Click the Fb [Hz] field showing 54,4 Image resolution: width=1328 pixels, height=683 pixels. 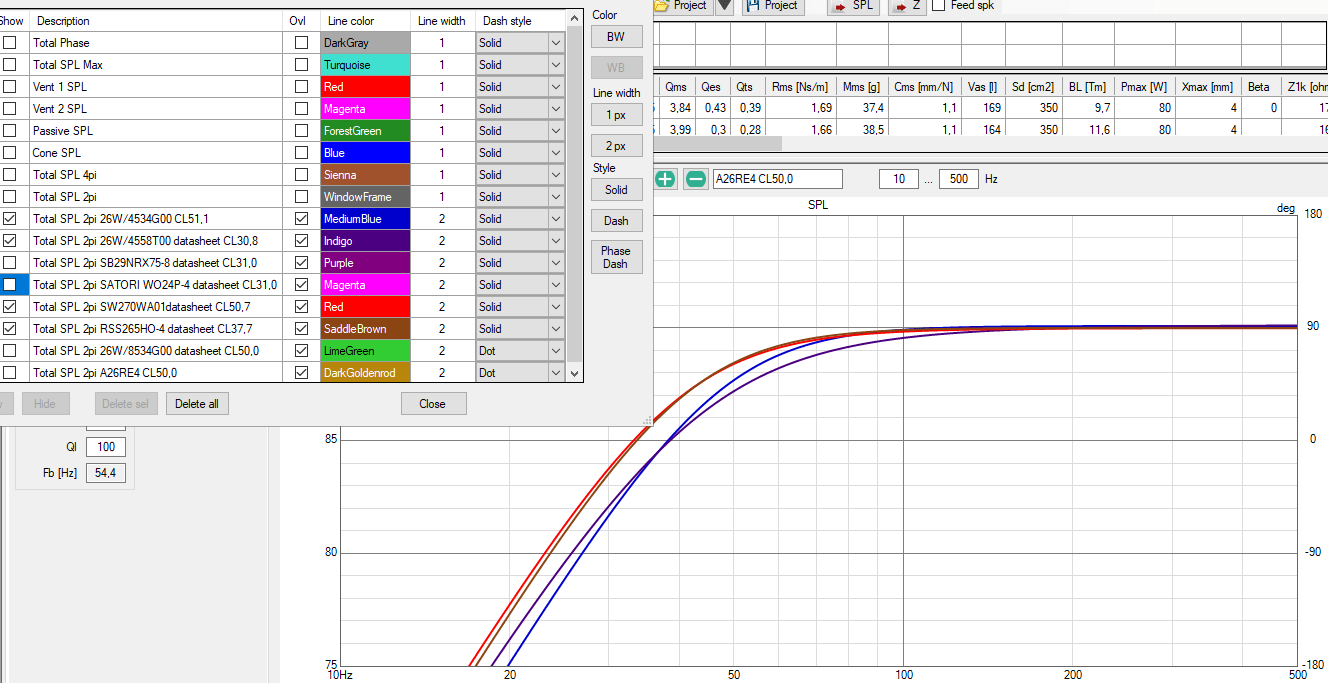(x=106, y=473)
